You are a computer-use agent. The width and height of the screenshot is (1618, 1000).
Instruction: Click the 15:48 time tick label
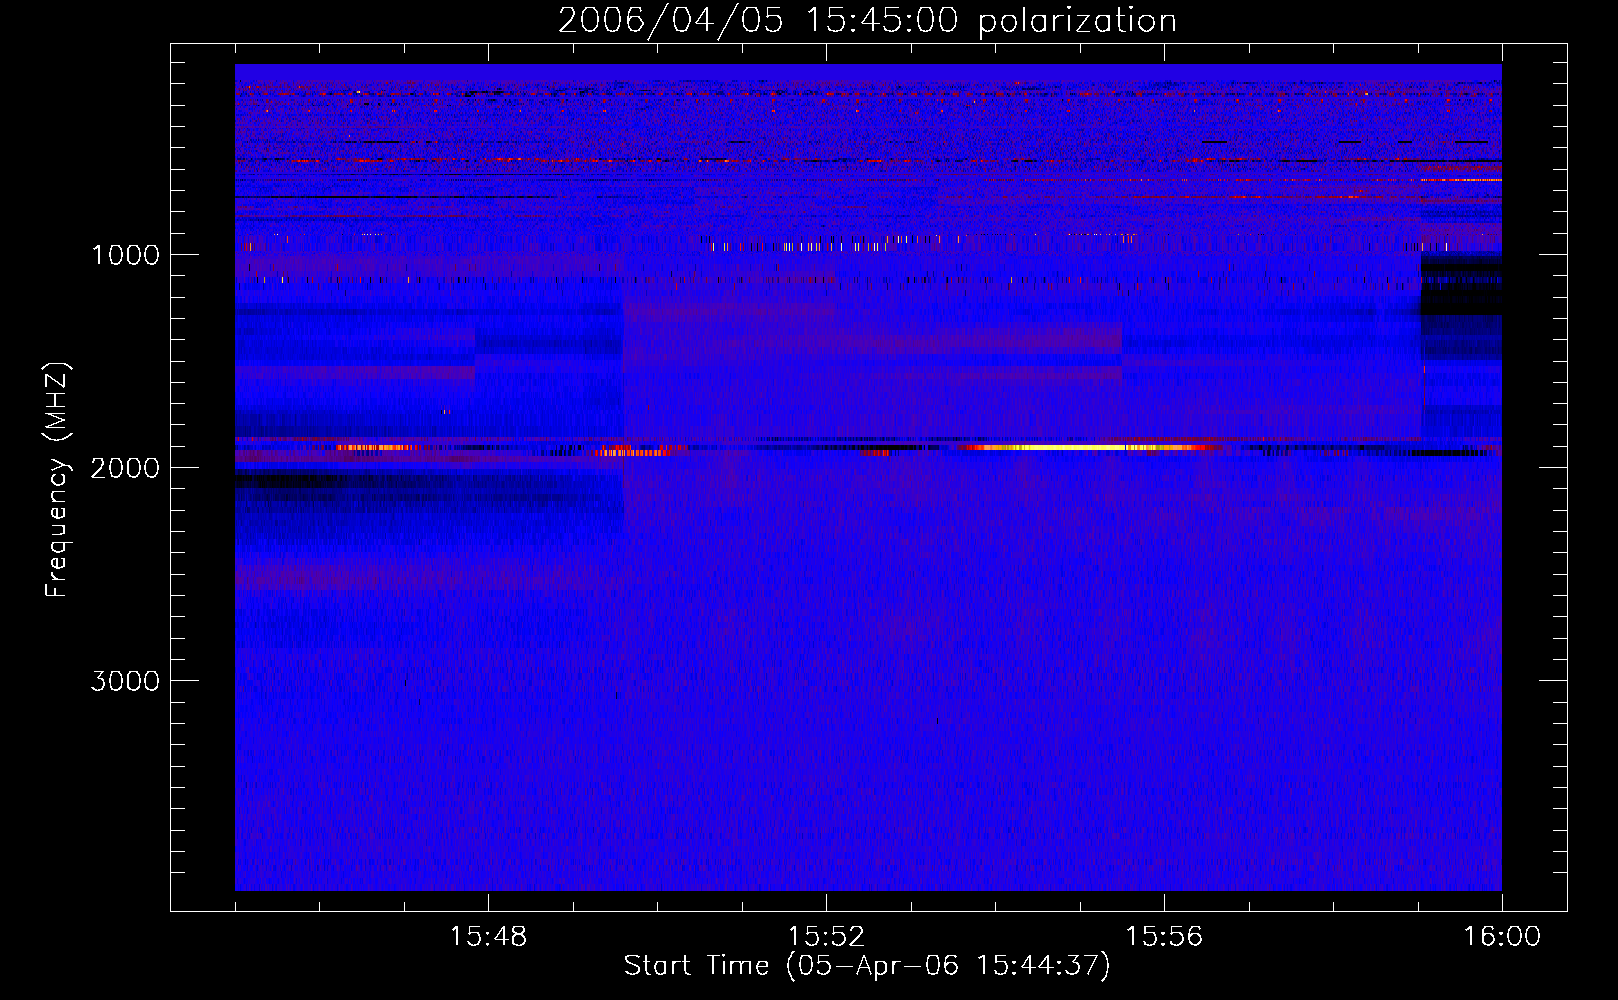pyautogui.click(x=488, y=937)
